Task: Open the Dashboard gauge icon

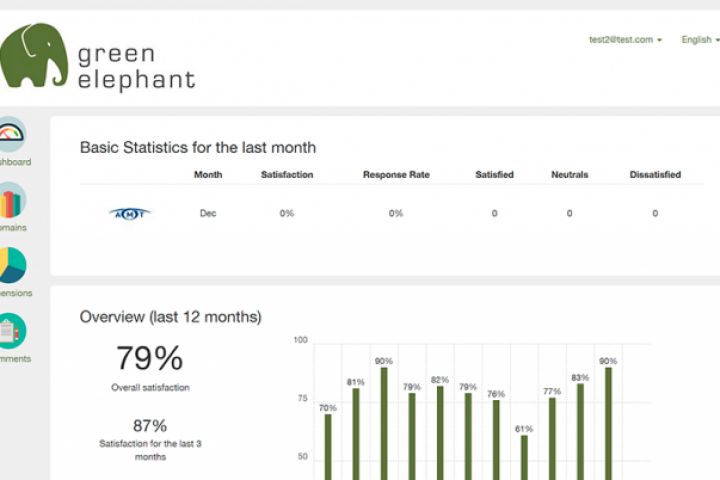Action: [11, 135]
